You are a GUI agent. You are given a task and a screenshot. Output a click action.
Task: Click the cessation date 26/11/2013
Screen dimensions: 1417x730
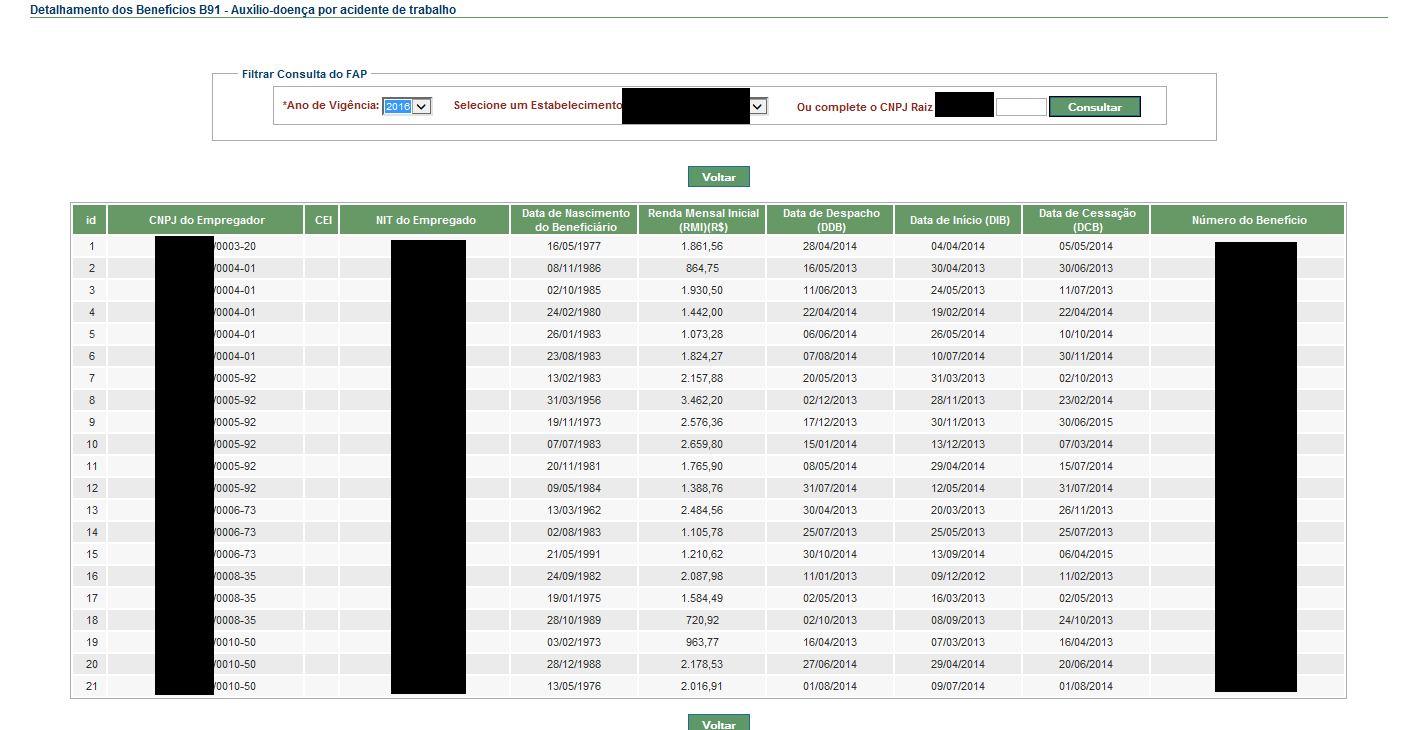pyautogui.click(x=1086, y=510)
